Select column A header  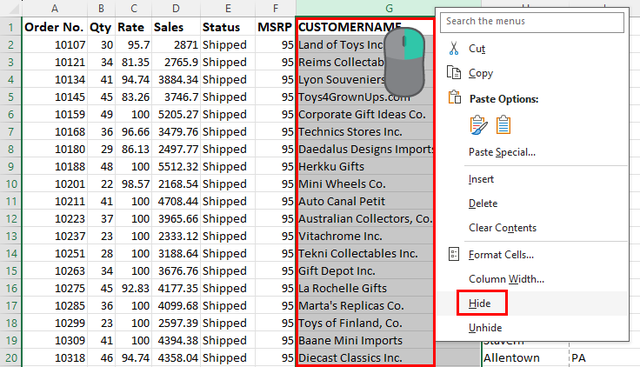click(x=55, y=8)
